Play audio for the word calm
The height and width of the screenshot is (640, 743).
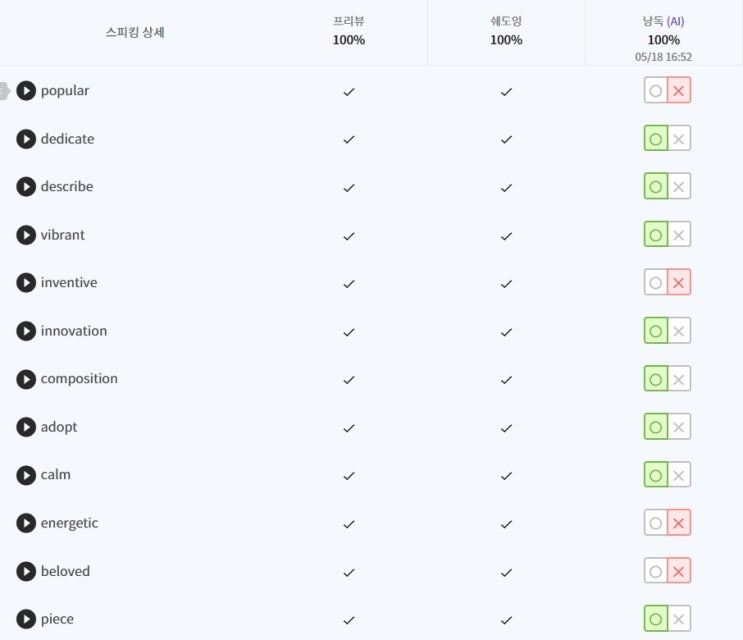26,475
